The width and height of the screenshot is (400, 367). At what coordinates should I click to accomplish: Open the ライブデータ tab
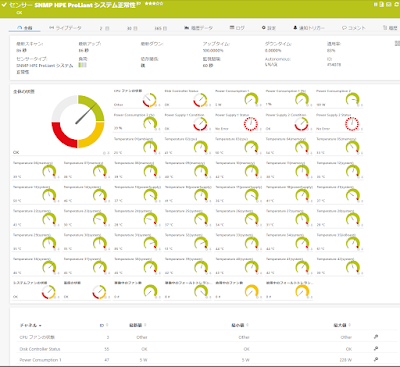click(65, 28)
